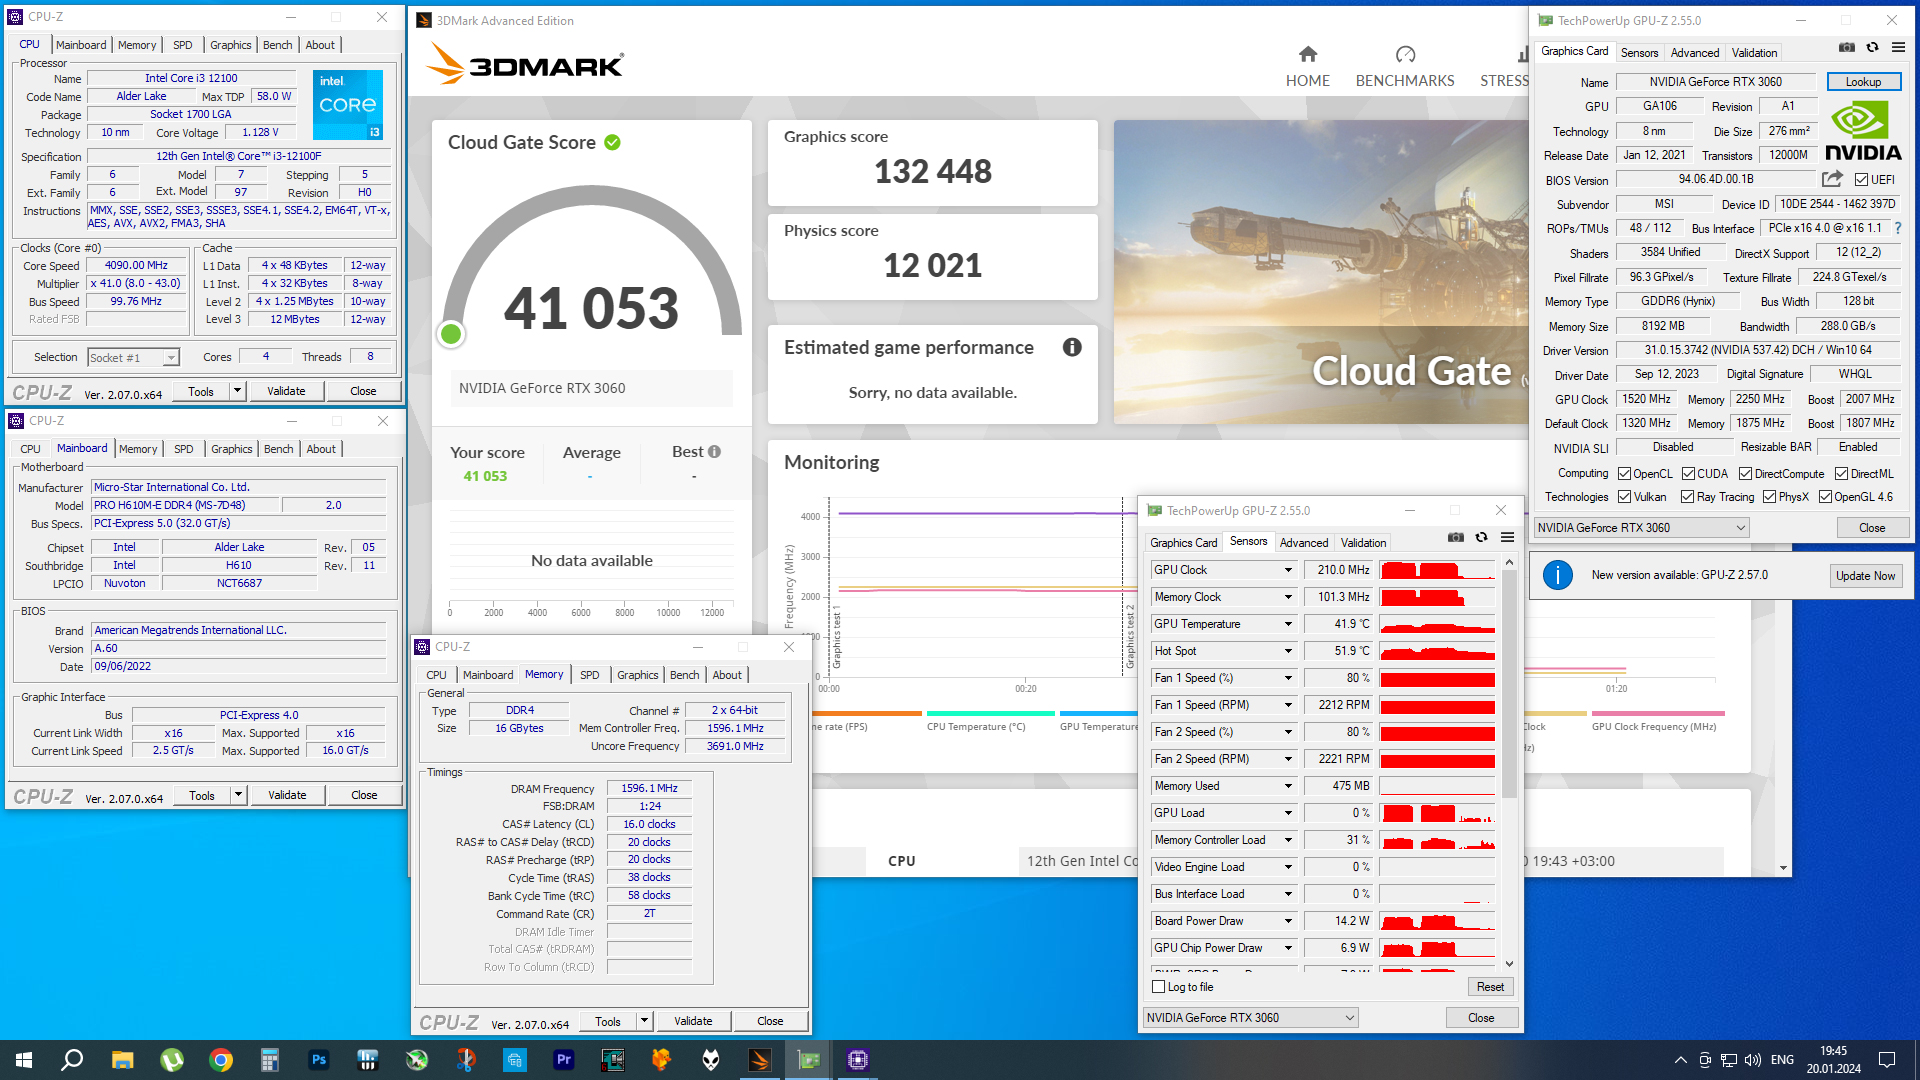Open hamburger menu in GPU-Z Sensors window
The width and height of the screenshot is (1920, 1080).
tap(1507, 538)
